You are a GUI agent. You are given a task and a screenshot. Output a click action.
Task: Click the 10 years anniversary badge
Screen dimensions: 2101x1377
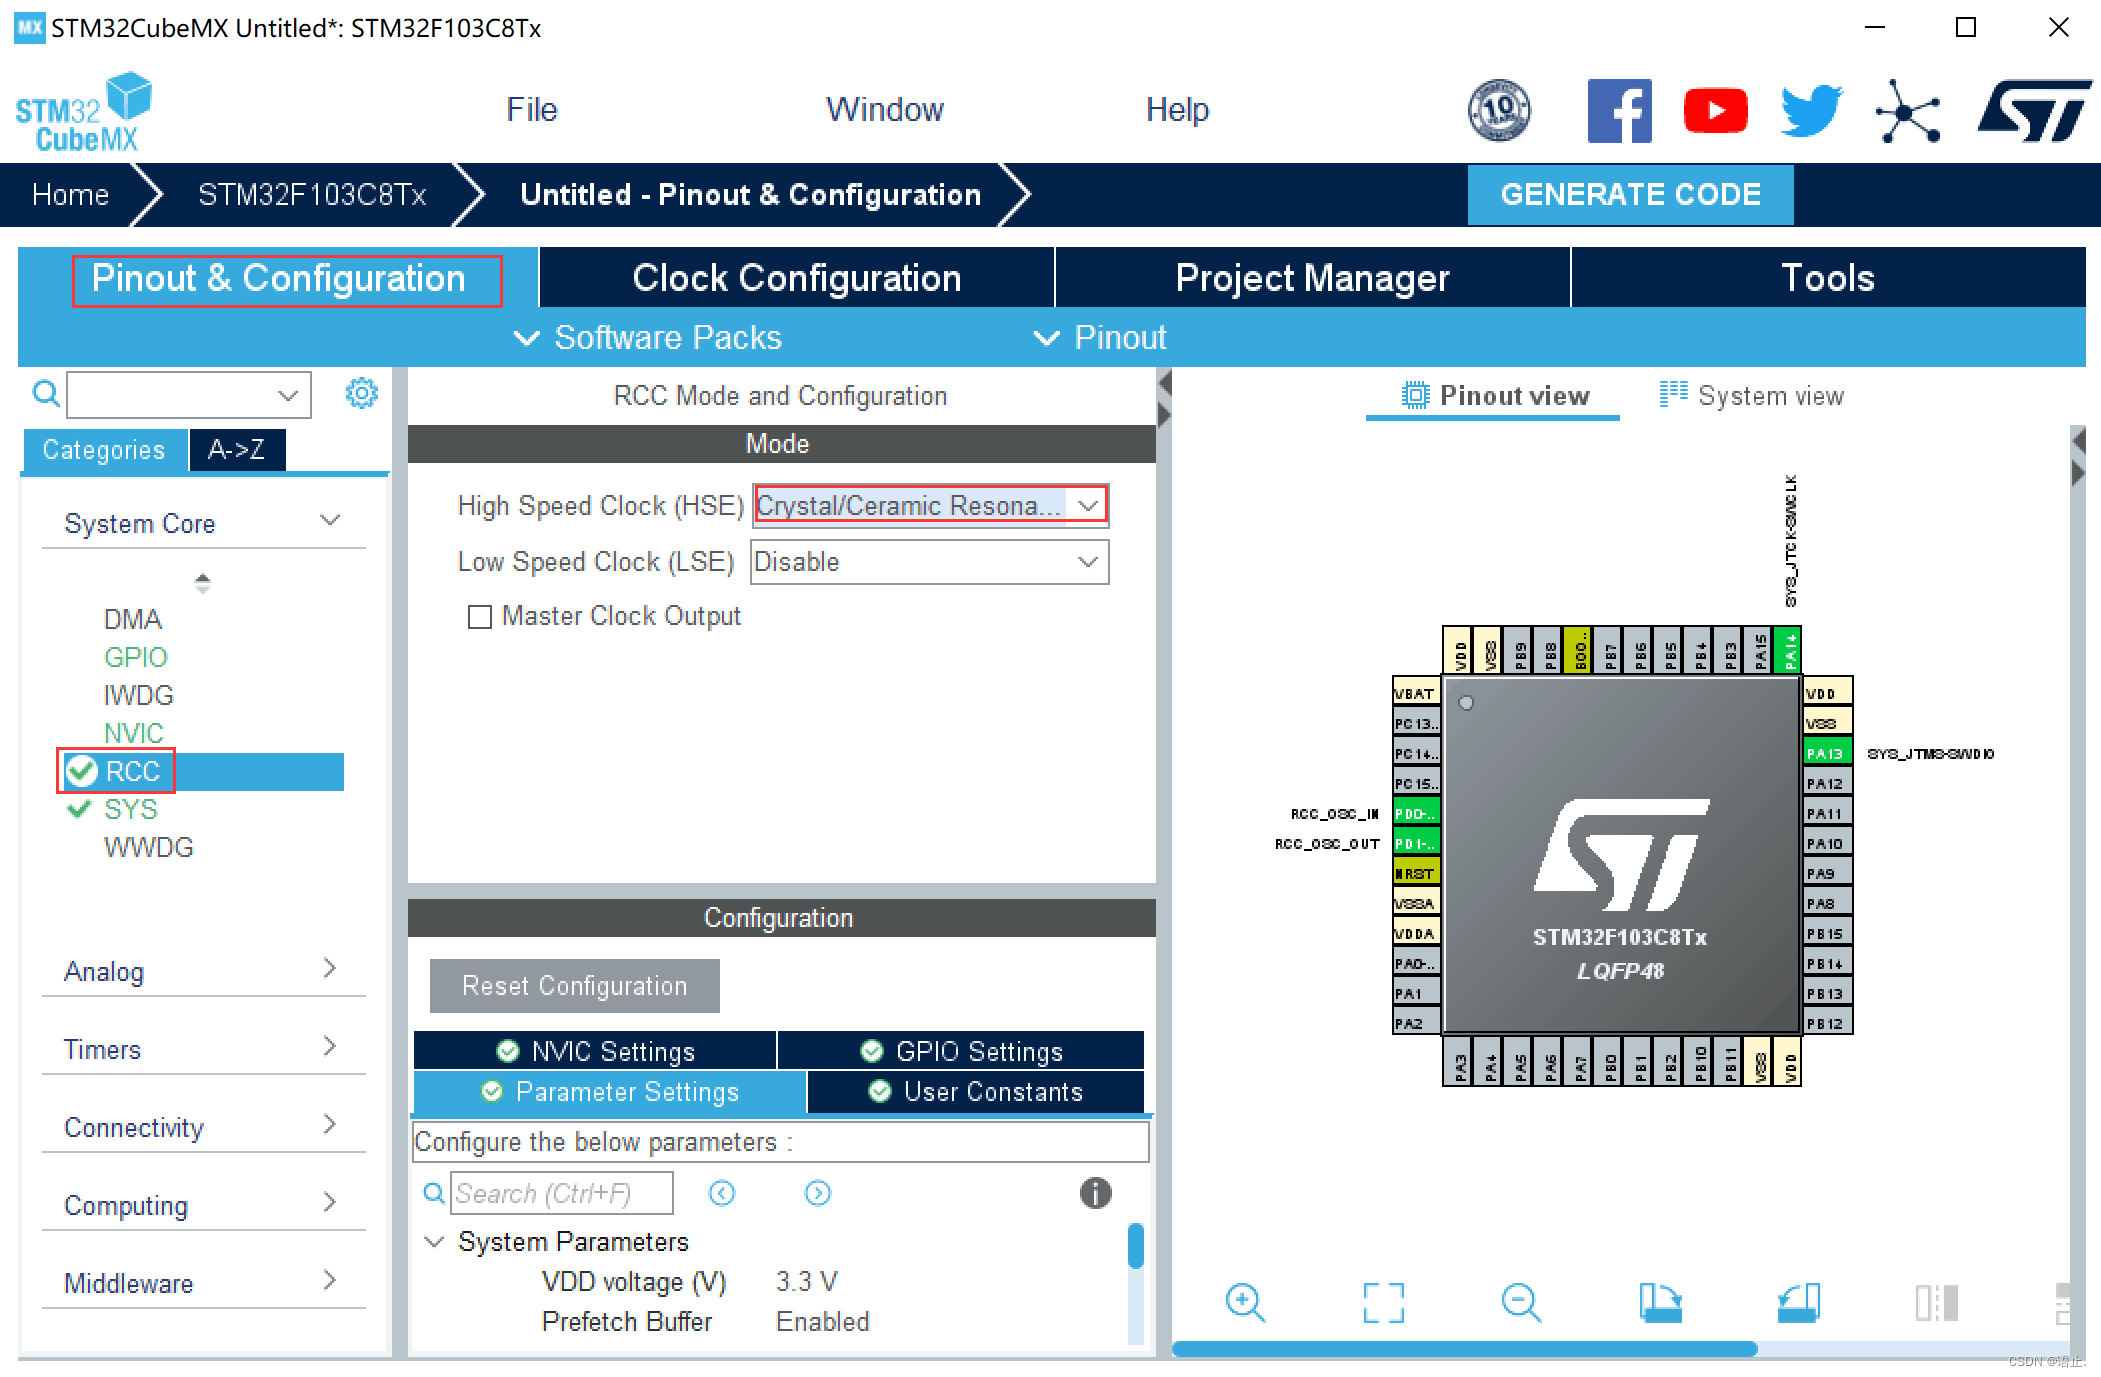[x=1498, y=110]
